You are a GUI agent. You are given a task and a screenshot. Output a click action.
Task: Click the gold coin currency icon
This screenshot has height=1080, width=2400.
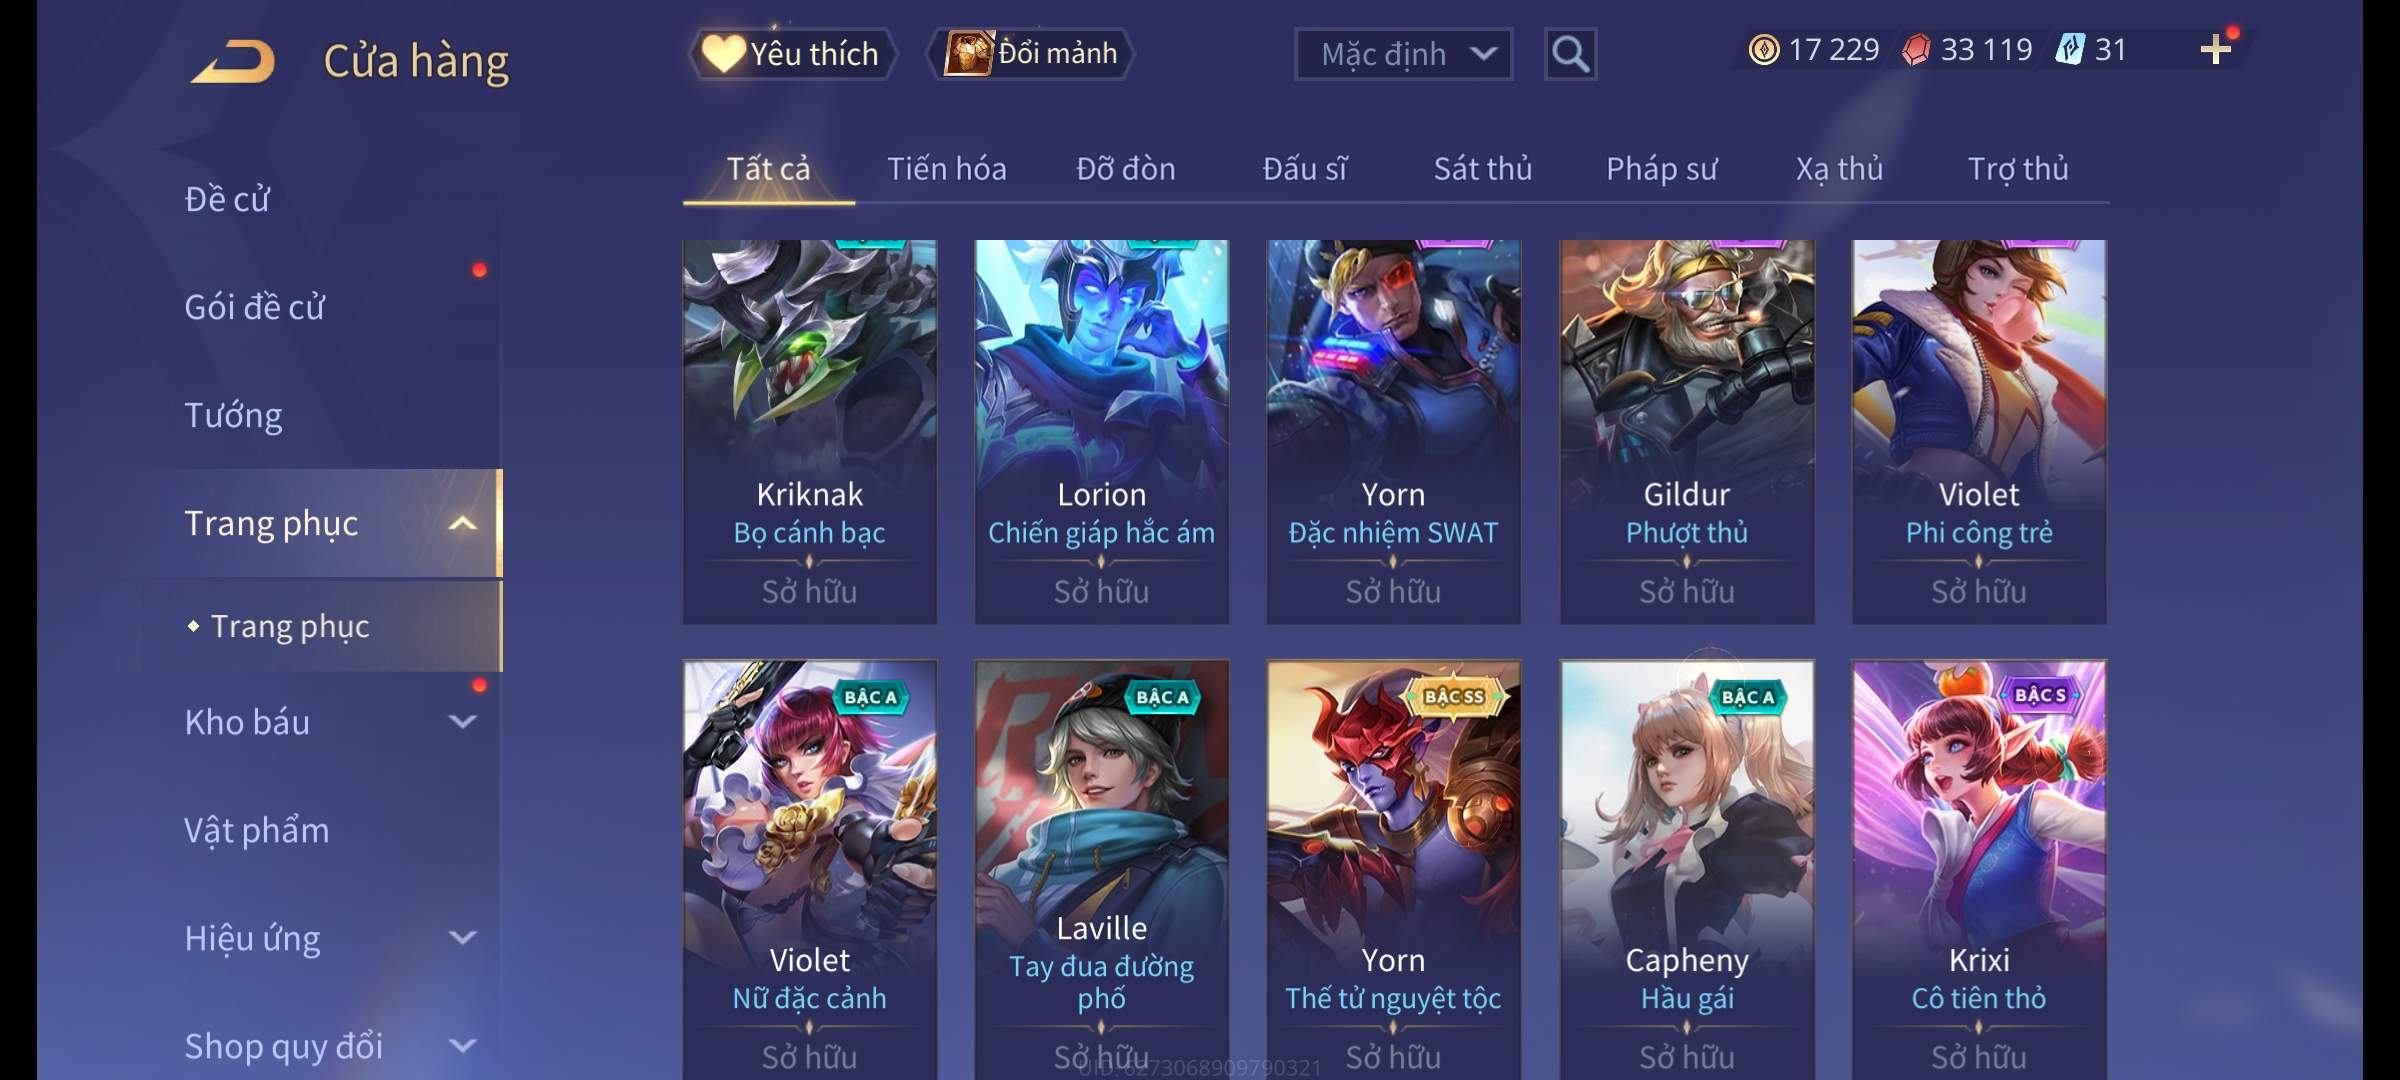1764,49
